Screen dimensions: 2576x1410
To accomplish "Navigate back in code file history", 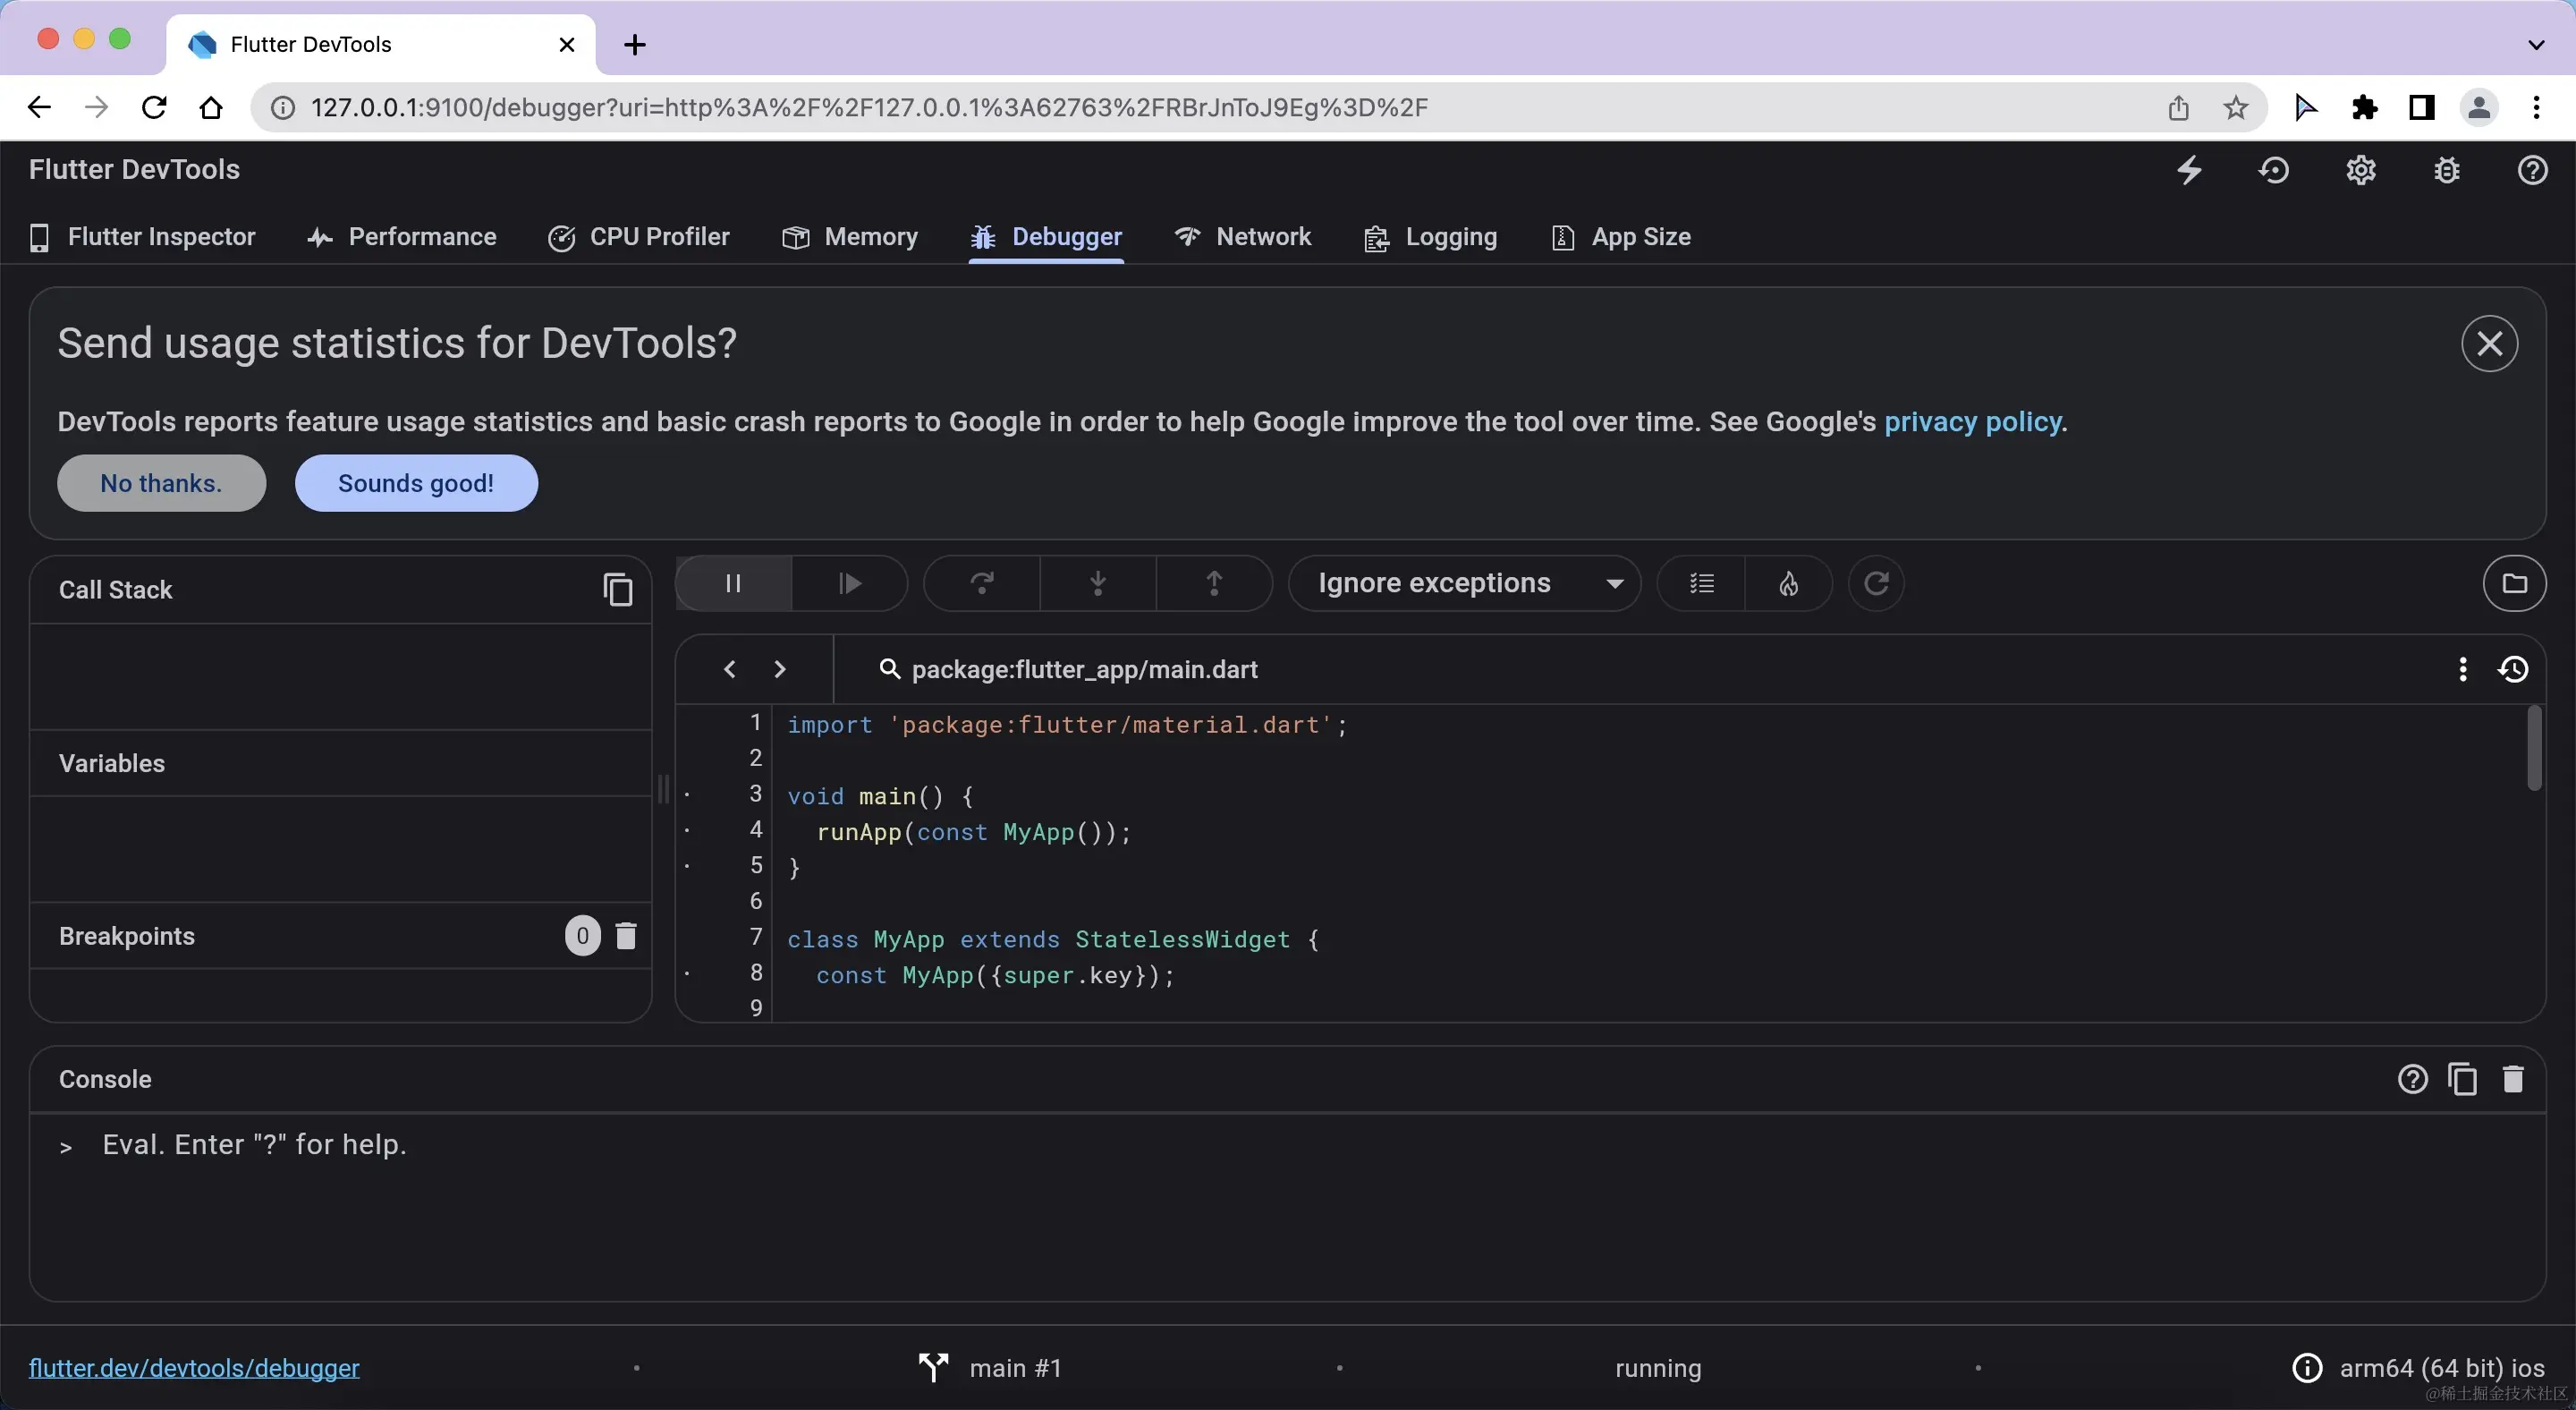I will [730, 669].
